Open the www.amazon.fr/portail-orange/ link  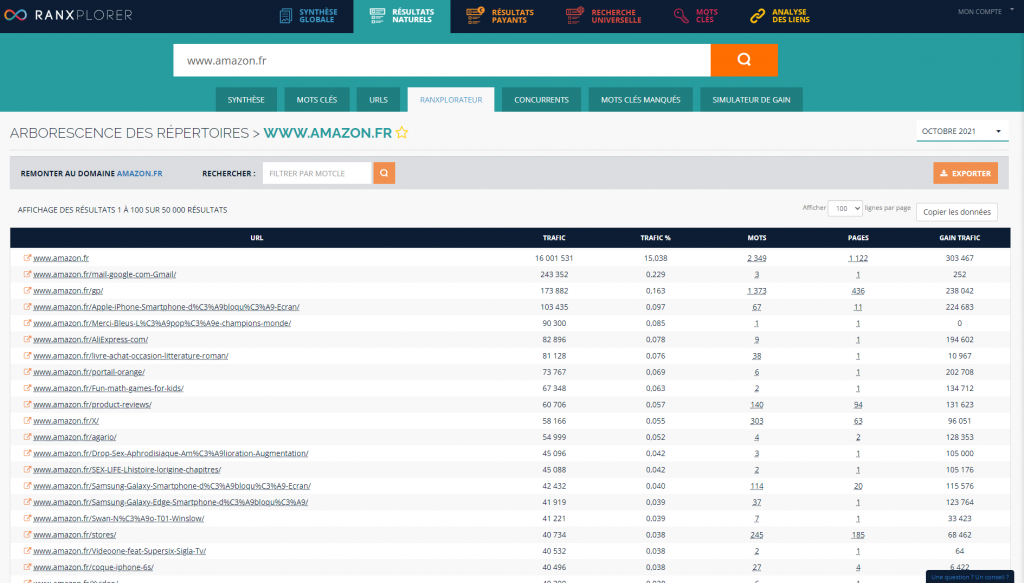89,372
